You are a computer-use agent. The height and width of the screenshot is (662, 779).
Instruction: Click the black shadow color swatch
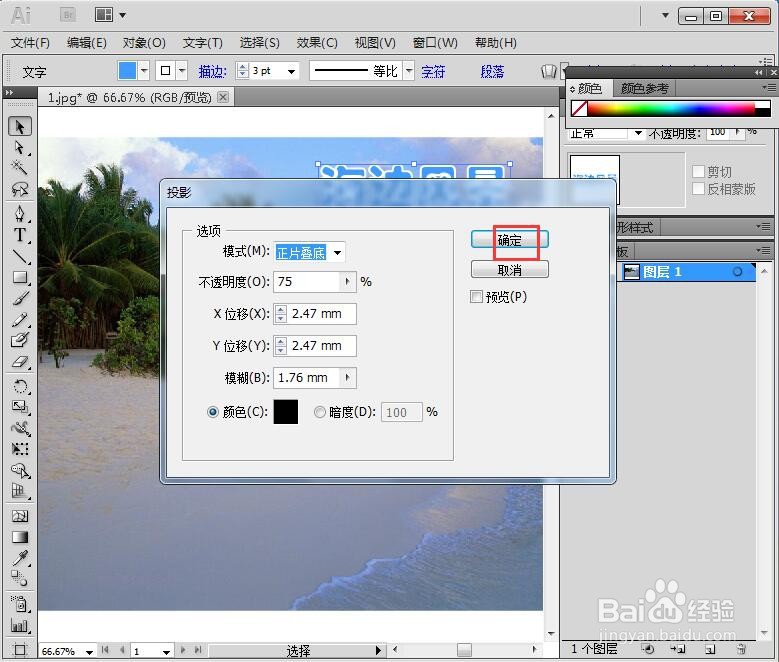coord(286,412)
